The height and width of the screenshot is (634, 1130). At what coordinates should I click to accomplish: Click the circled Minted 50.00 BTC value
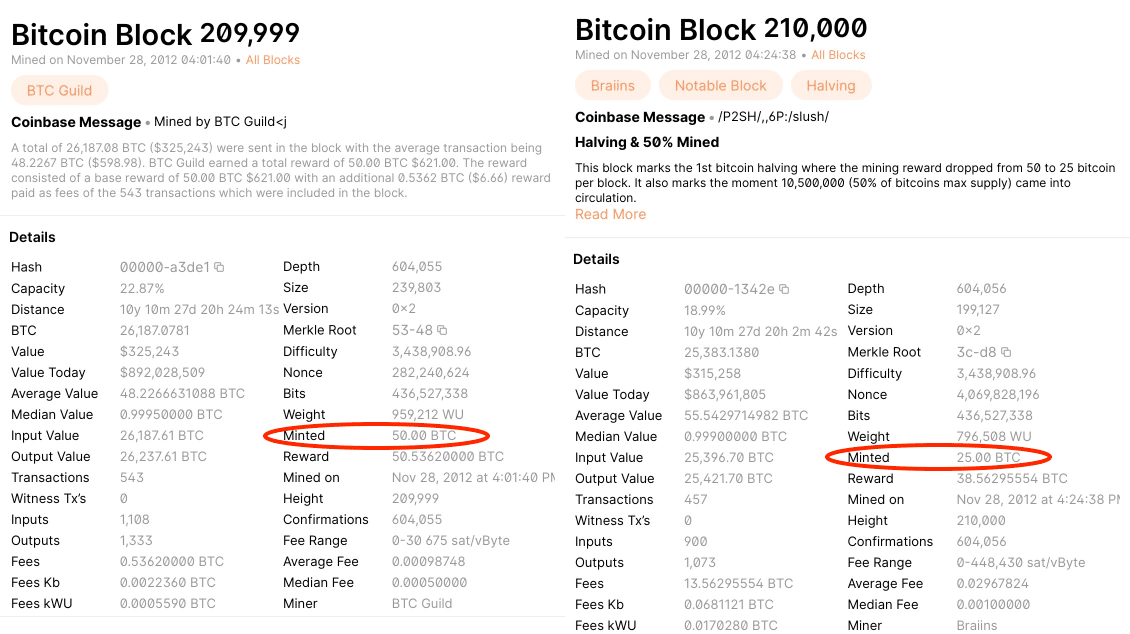coord(425,435)
